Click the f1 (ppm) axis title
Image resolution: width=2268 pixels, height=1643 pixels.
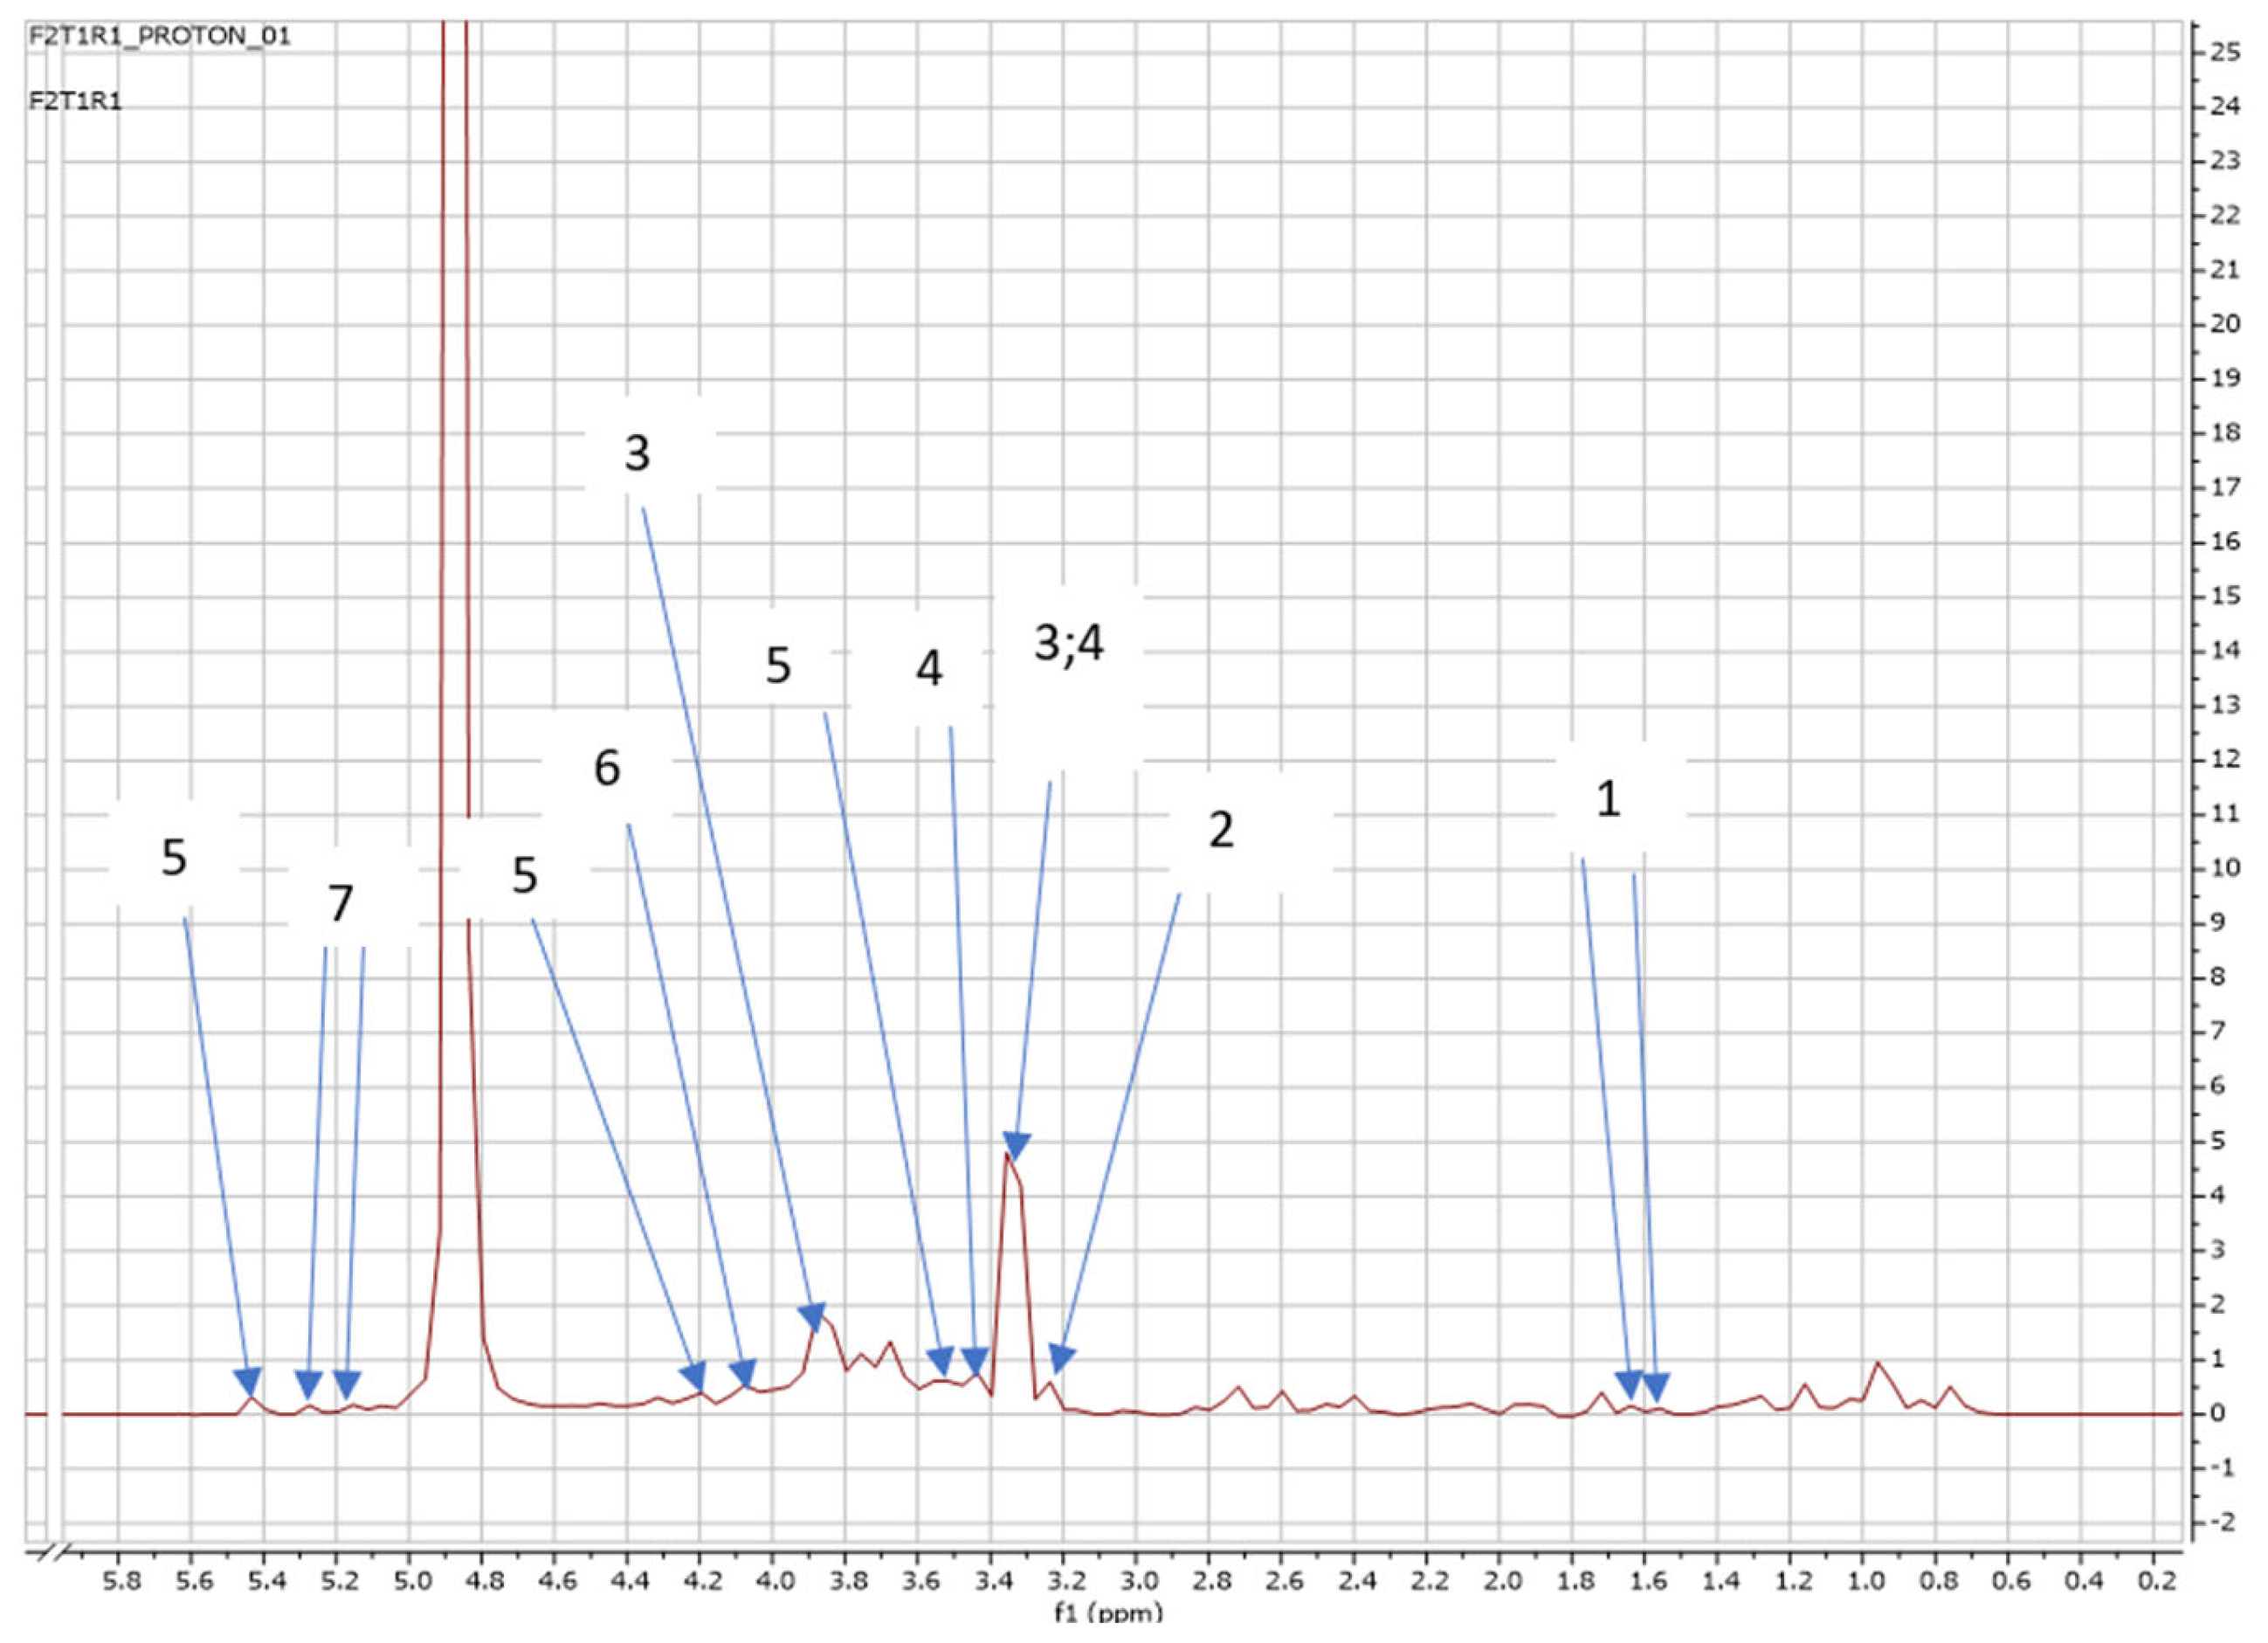pos(1108,1613)
